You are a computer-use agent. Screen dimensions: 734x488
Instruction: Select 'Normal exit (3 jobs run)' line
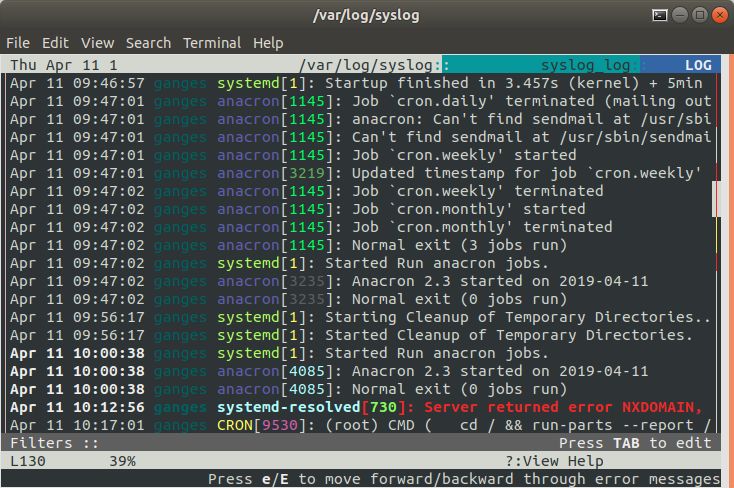289,245
